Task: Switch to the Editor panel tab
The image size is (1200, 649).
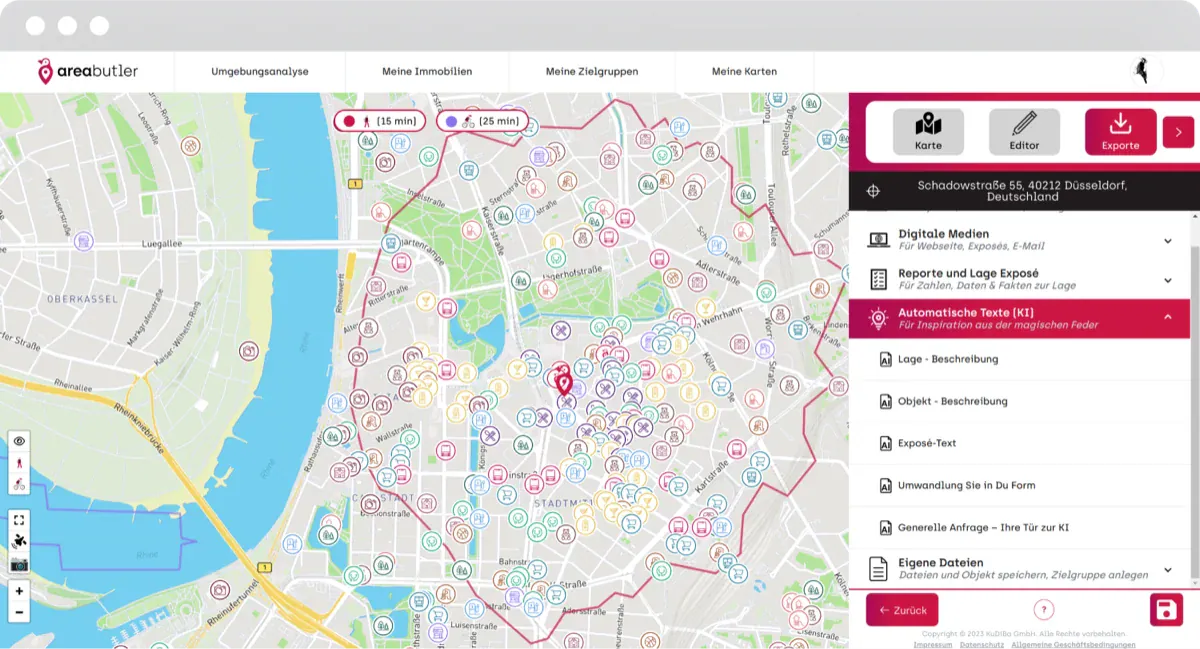Action: pyautogui.click(x=1024, y=132)
